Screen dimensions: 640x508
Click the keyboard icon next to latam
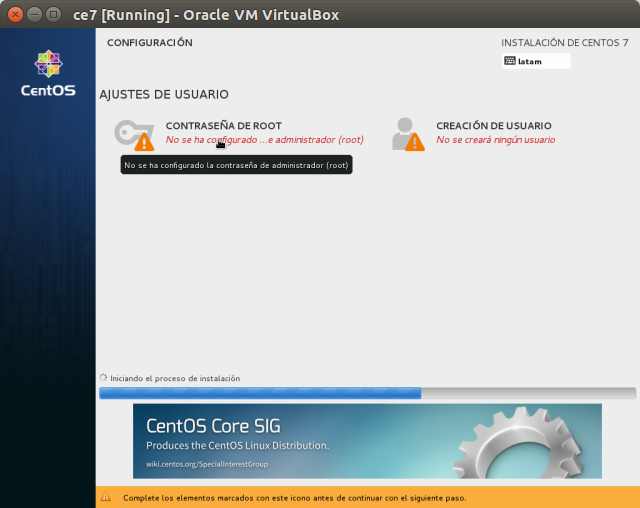(510, 61)
